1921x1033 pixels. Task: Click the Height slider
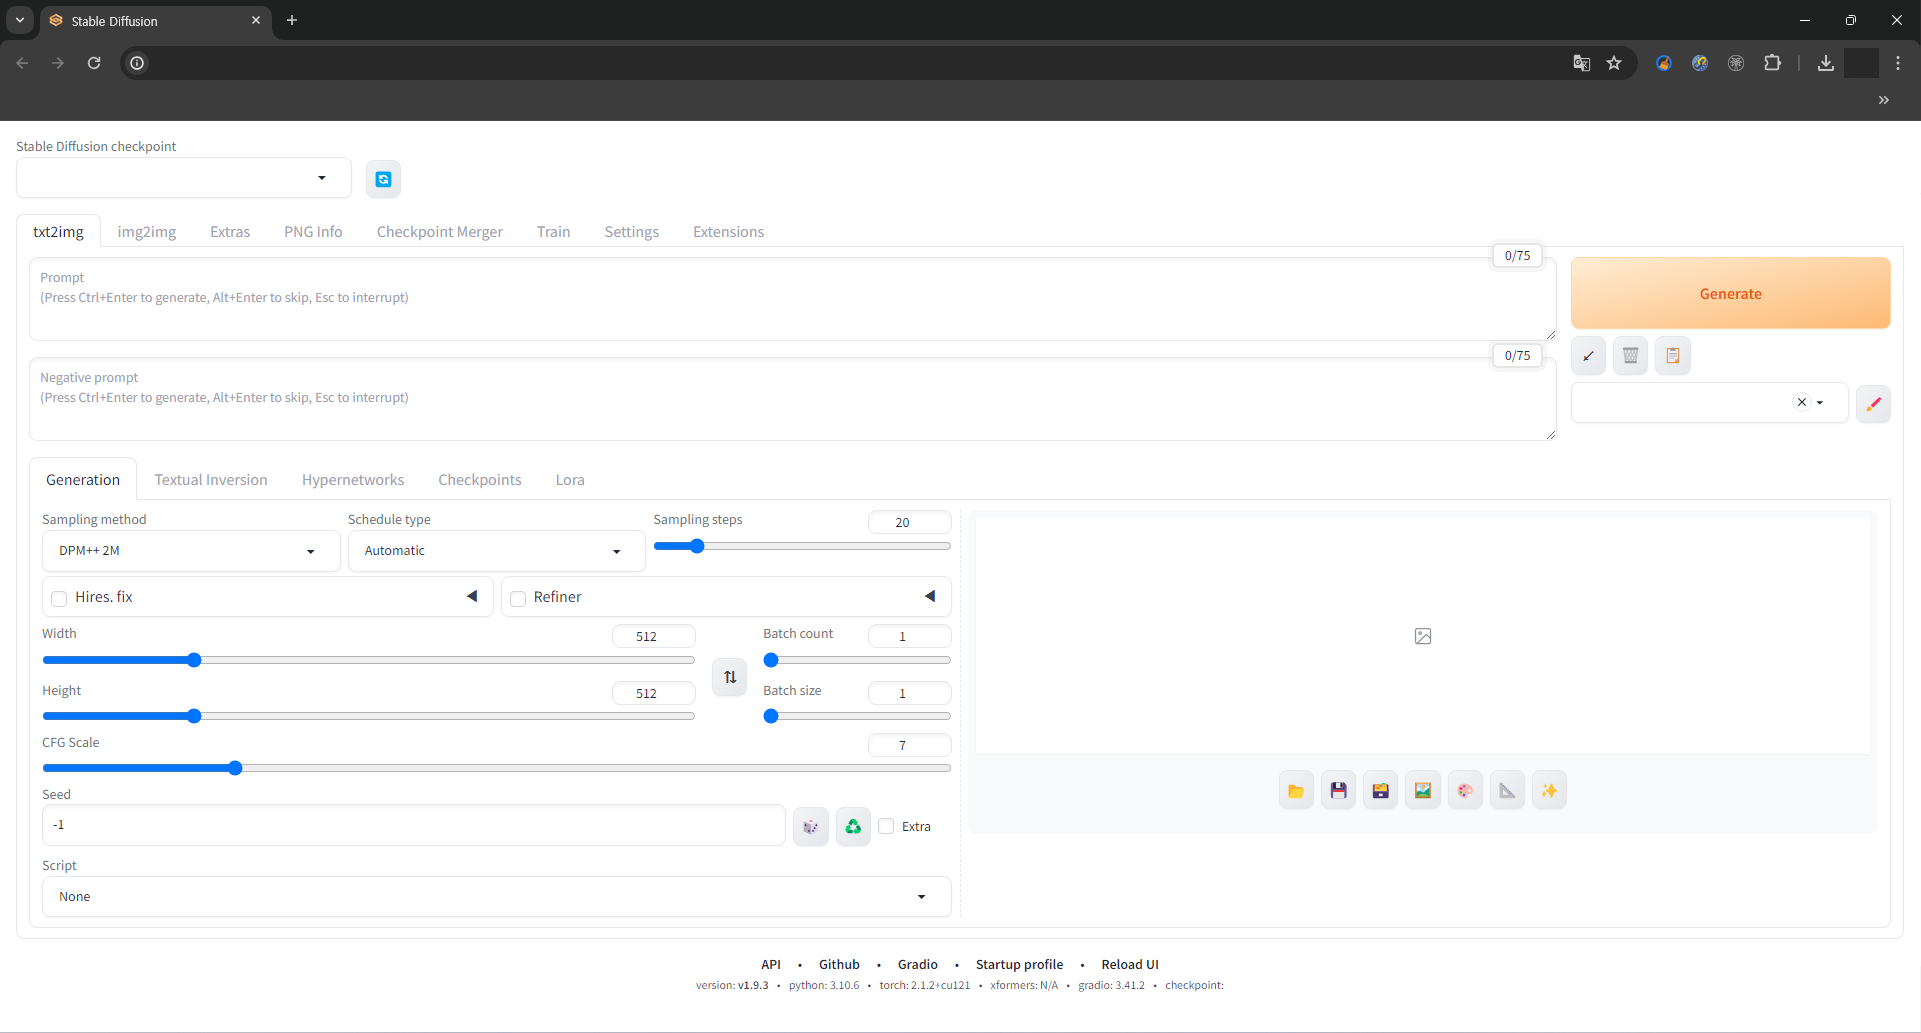[369, 716]
